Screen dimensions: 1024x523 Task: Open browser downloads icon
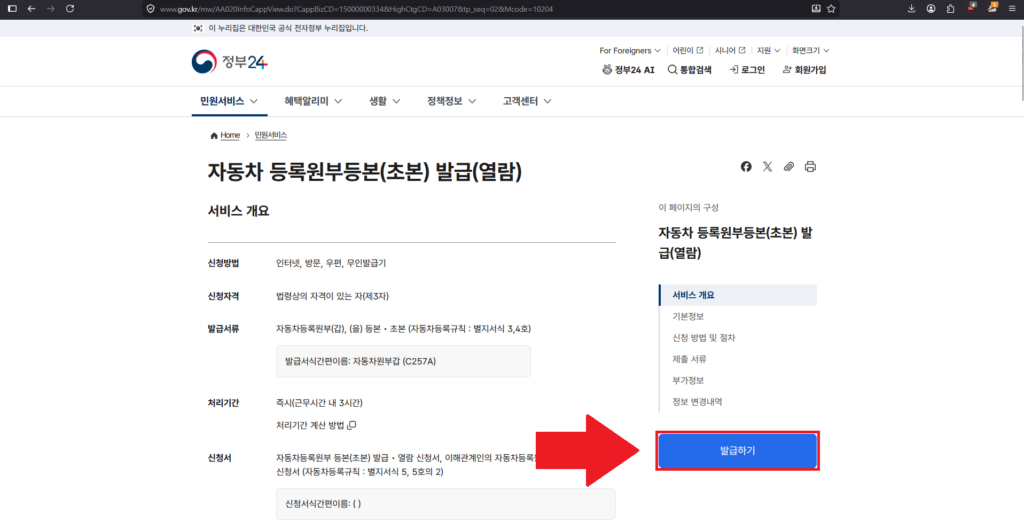coord(912,9)
